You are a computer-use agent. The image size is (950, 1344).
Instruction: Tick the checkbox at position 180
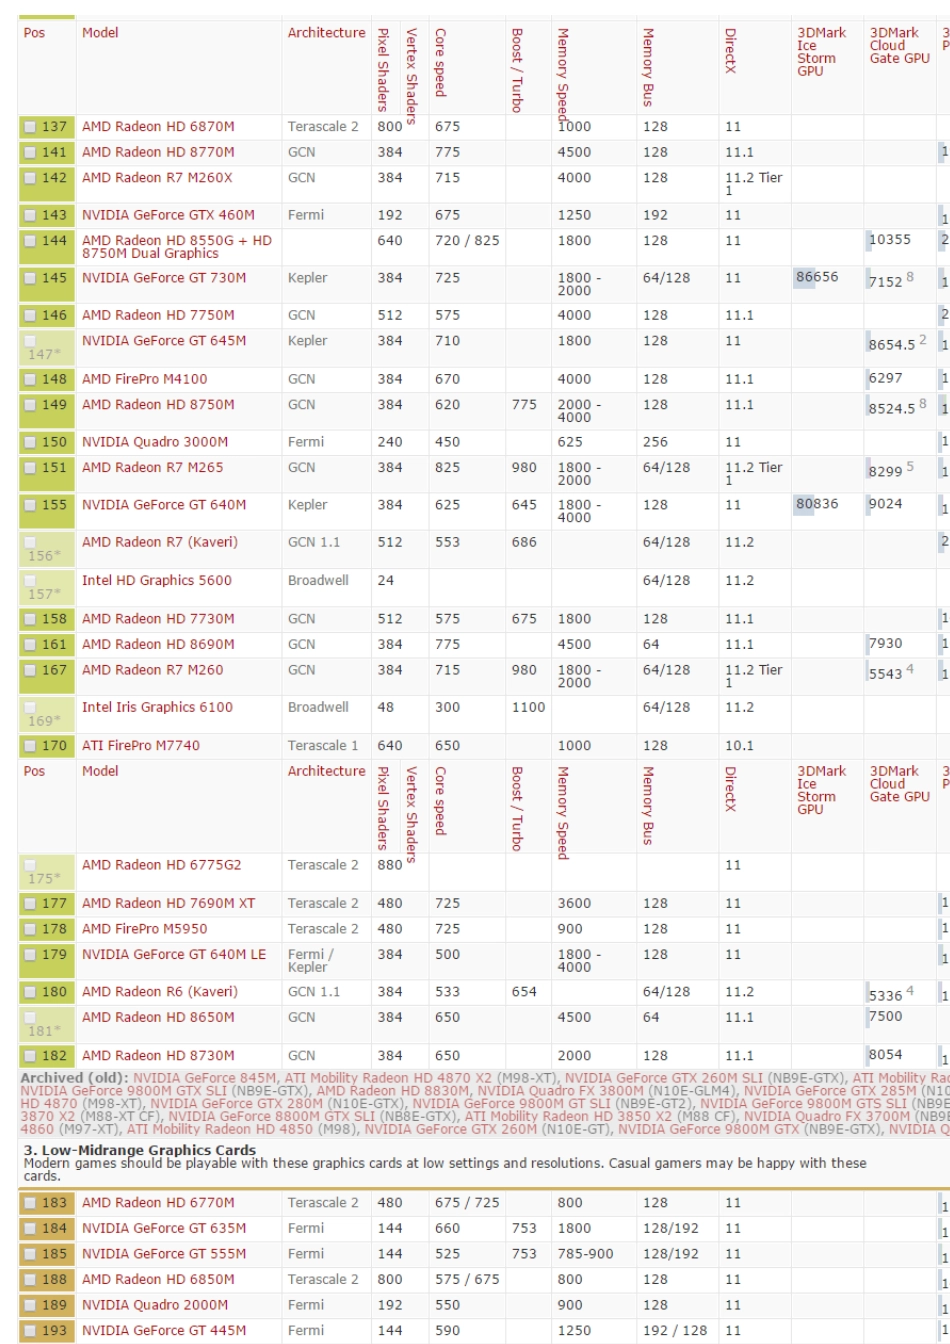point(30,993)
